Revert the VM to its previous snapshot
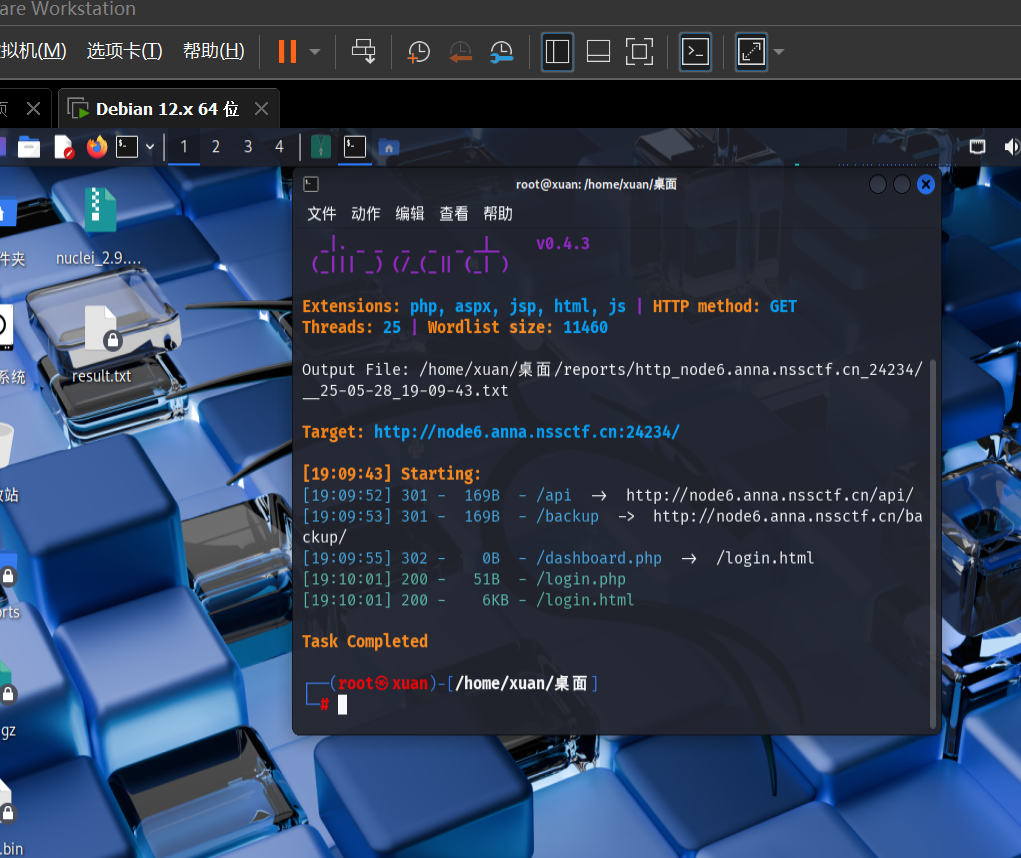The image size is (1021, 858). coord(460,52)
